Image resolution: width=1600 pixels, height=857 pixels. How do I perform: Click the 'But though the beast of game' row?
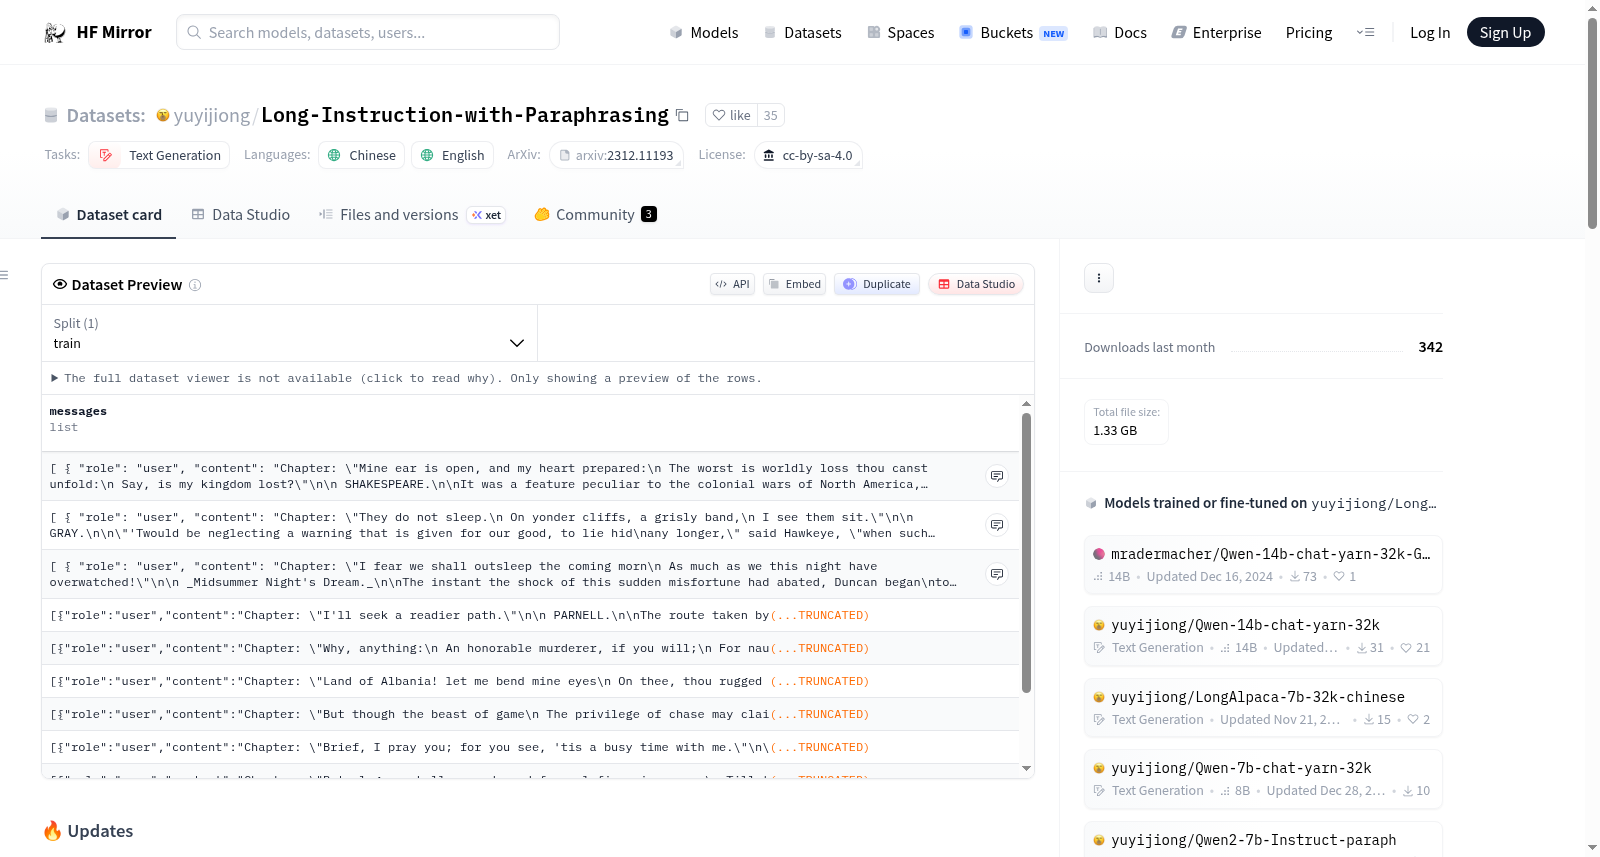[530, 715]
